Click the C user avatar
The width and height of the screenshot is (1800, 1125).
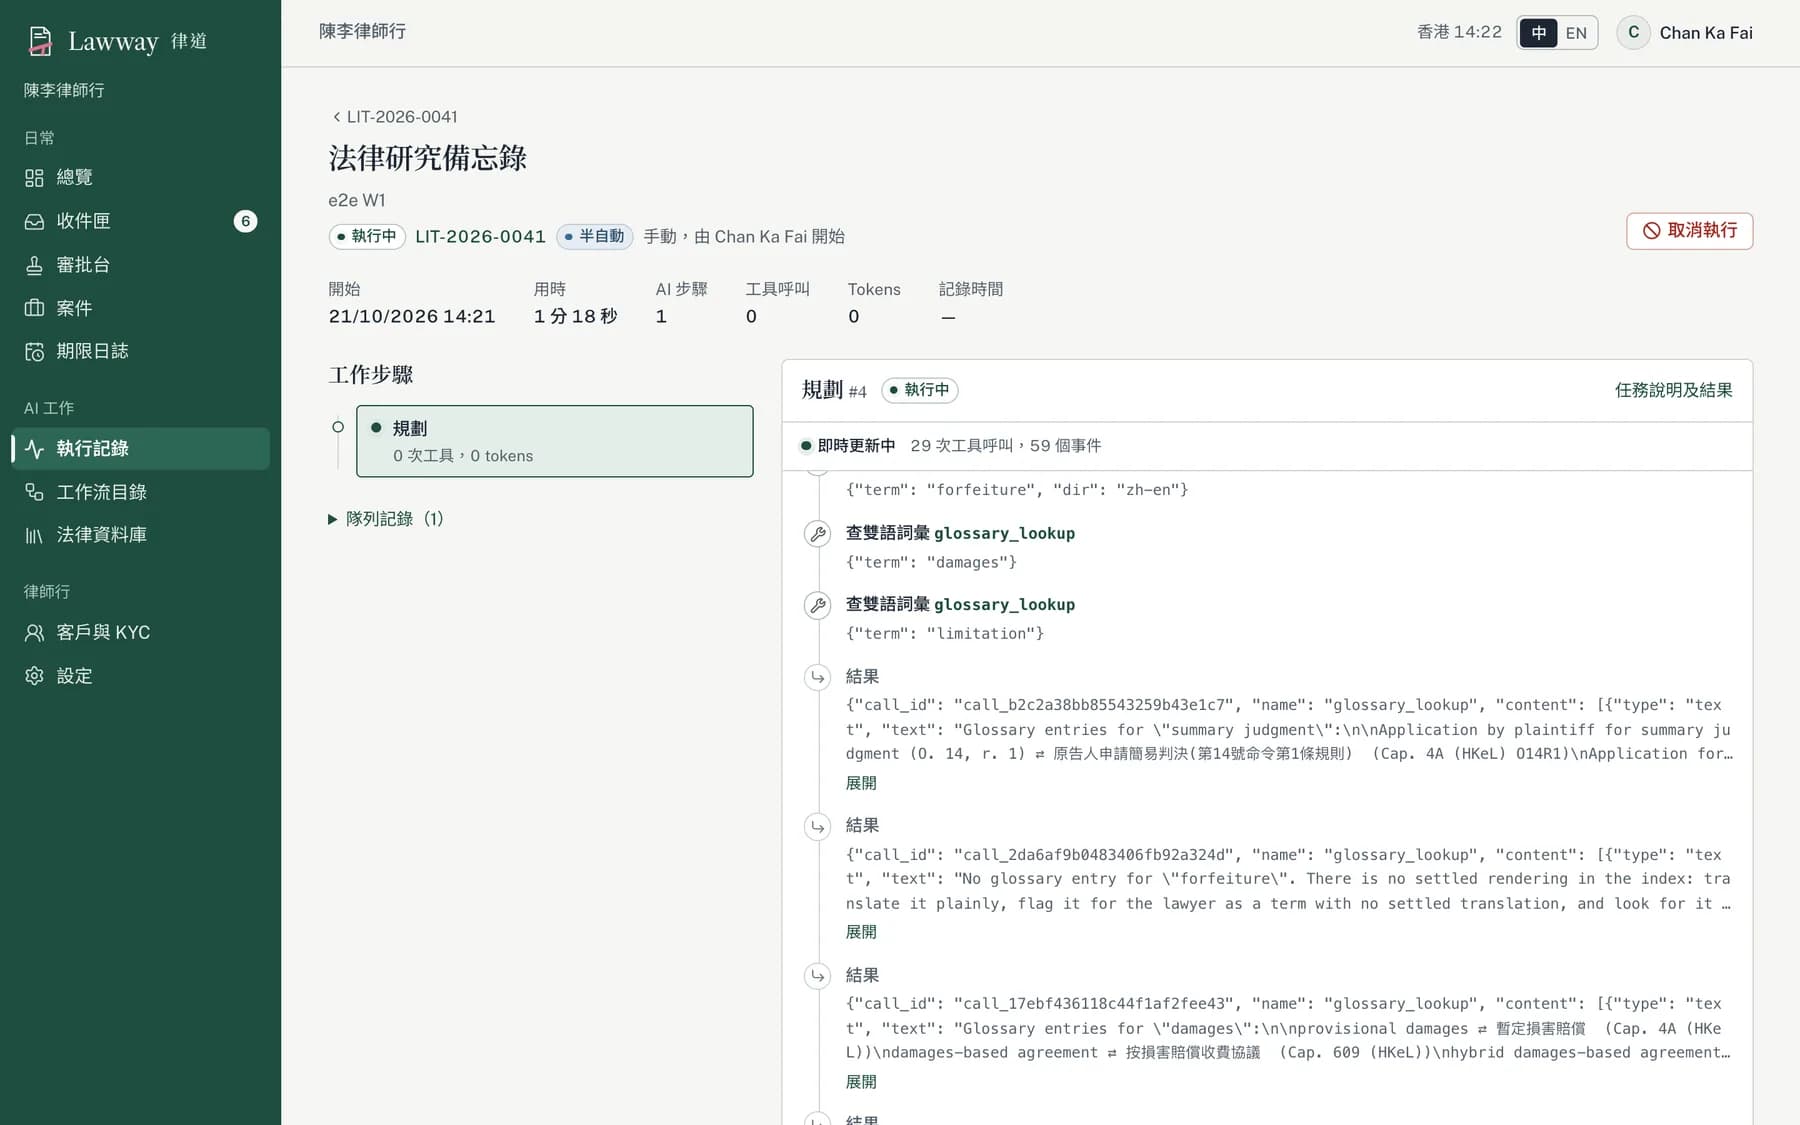[1633, 32]
